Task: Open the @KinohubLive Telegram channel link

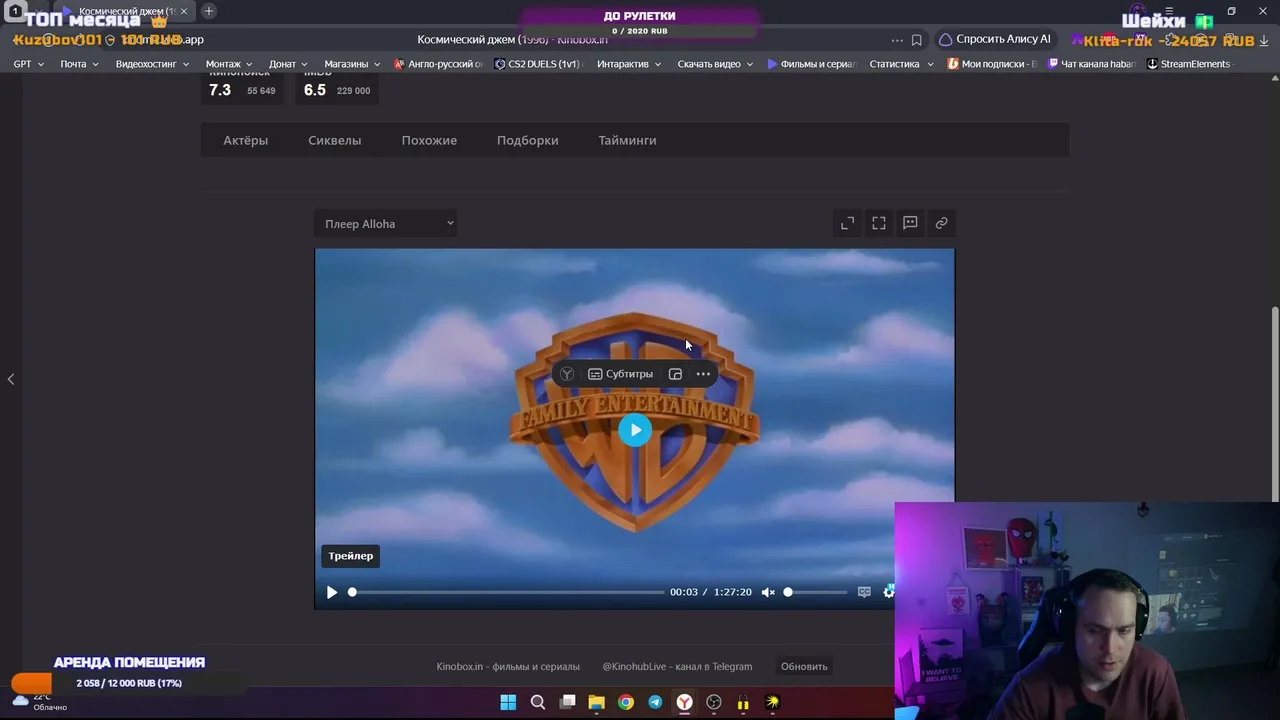Action: (x=677, y=667)
